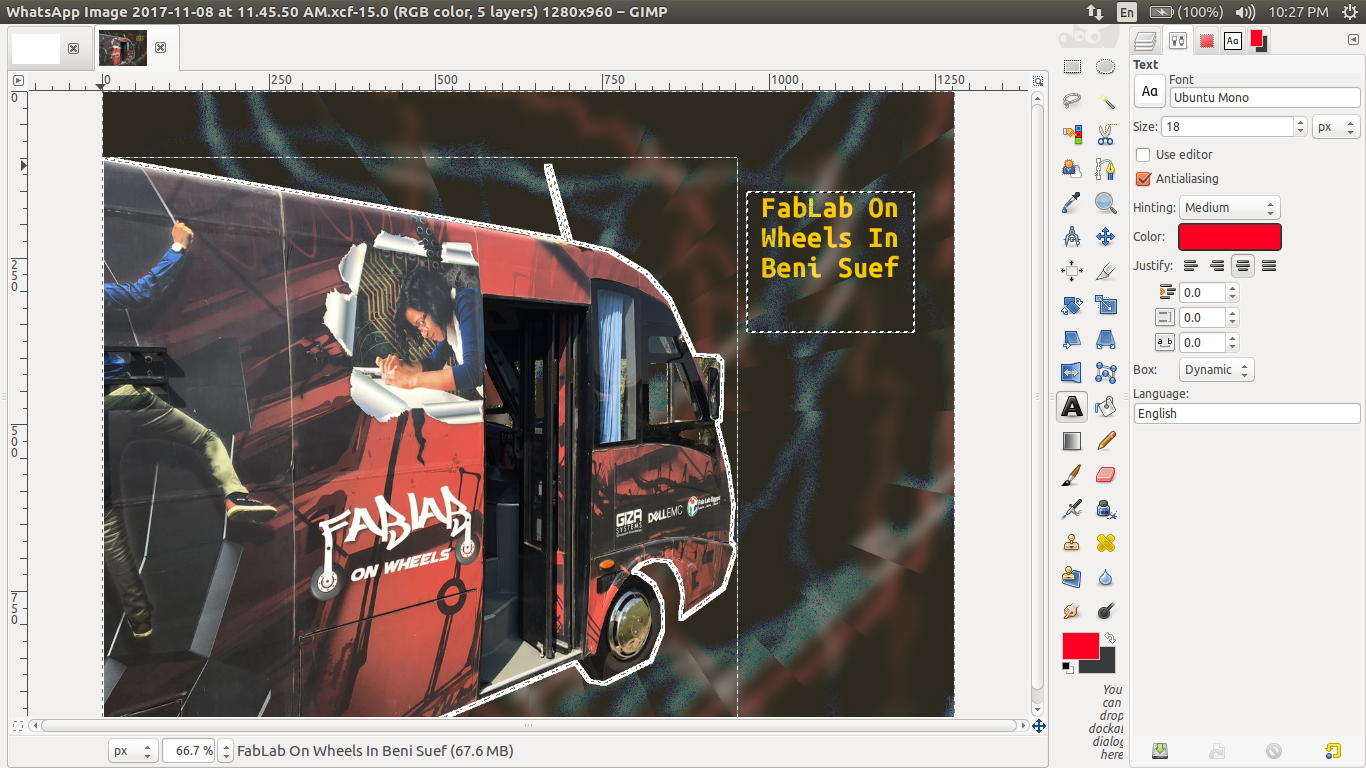Open the Colors FG/BG dock tab

(1259, 41)
